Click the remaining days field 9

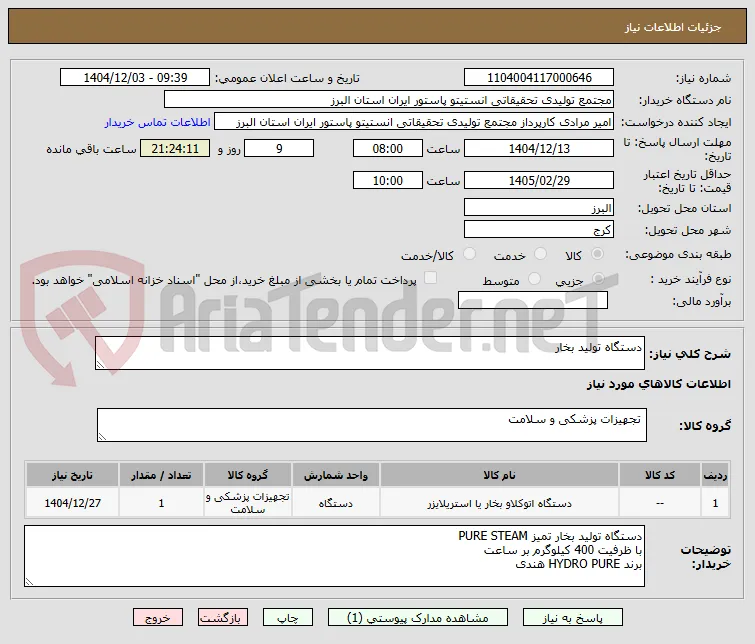pos(279,148)
